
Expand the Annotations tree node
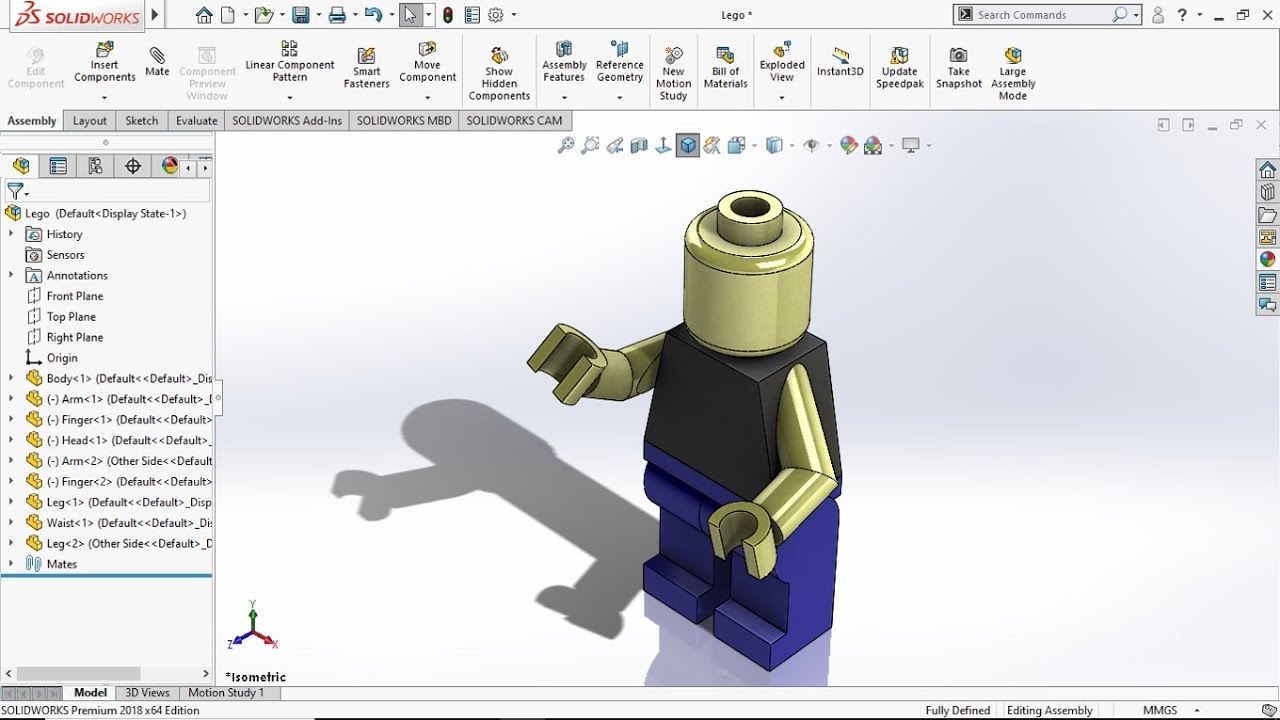[11, 275]
